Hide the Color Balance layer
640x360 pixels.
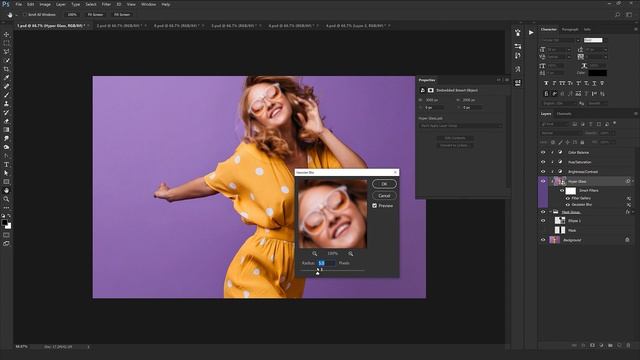point(543,152)
